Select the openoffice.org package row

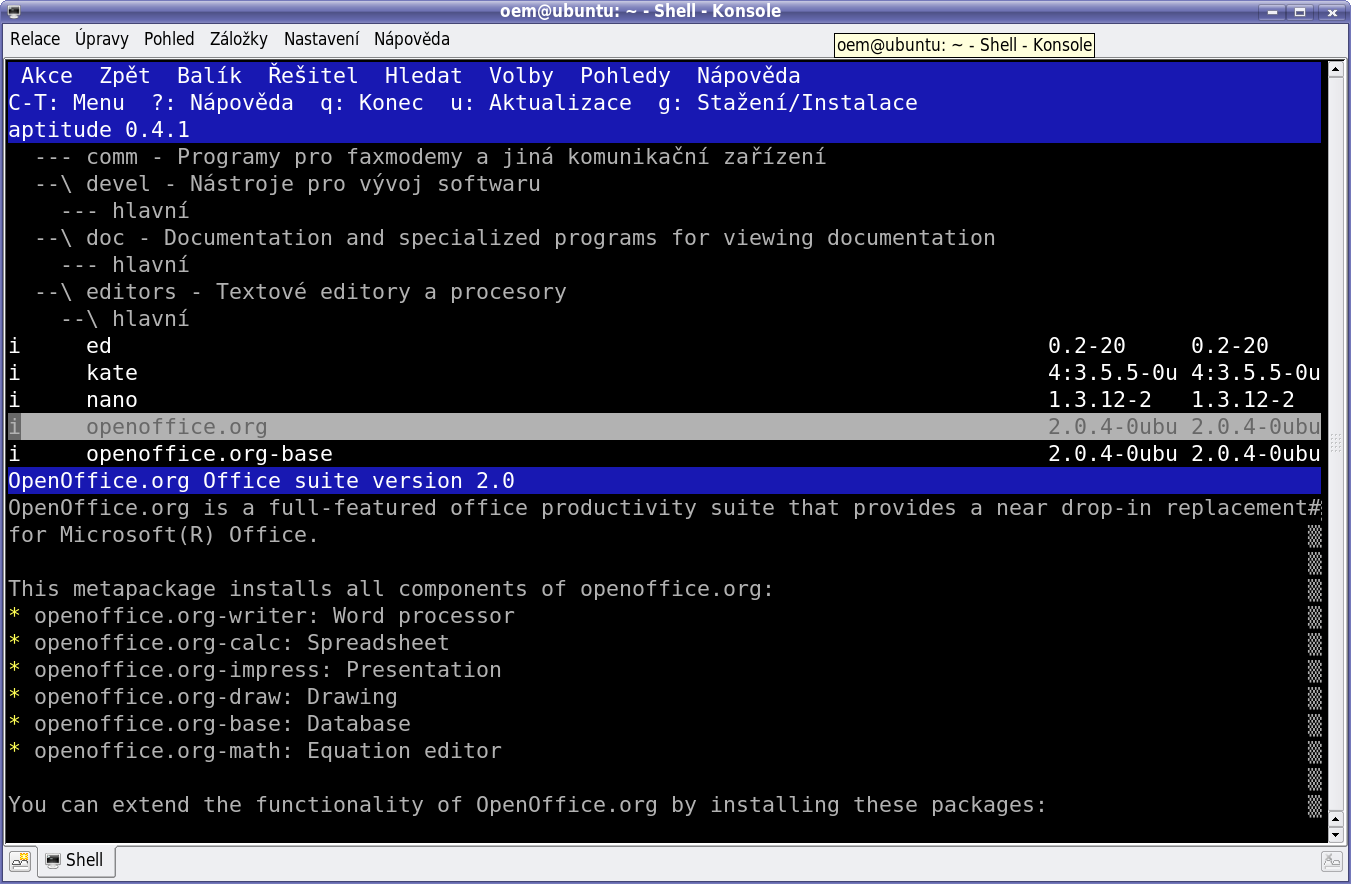664,427
